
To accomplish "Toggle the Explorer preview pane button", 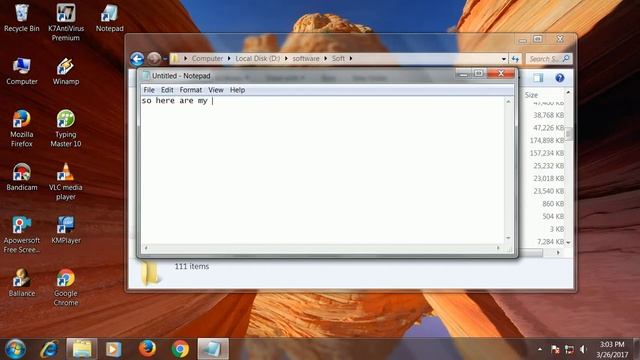I will pyautogui.click(x=538, y=78).
